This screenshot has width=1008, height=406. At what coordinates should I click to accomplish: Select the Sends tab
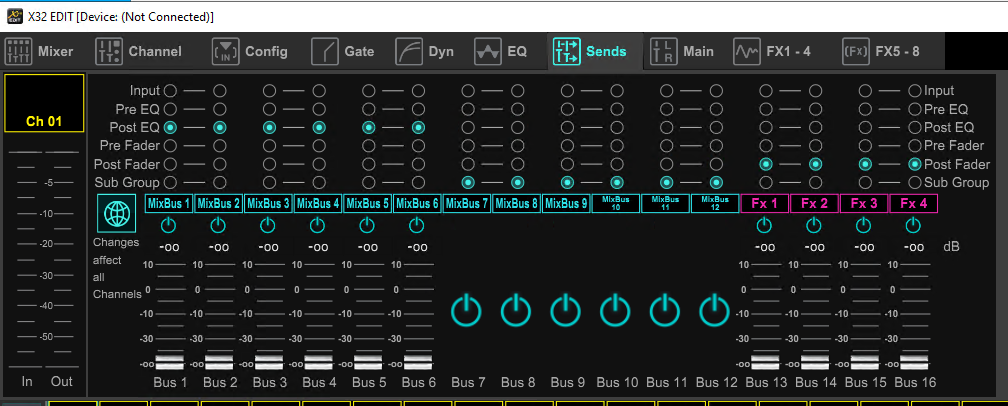(590, 51)
